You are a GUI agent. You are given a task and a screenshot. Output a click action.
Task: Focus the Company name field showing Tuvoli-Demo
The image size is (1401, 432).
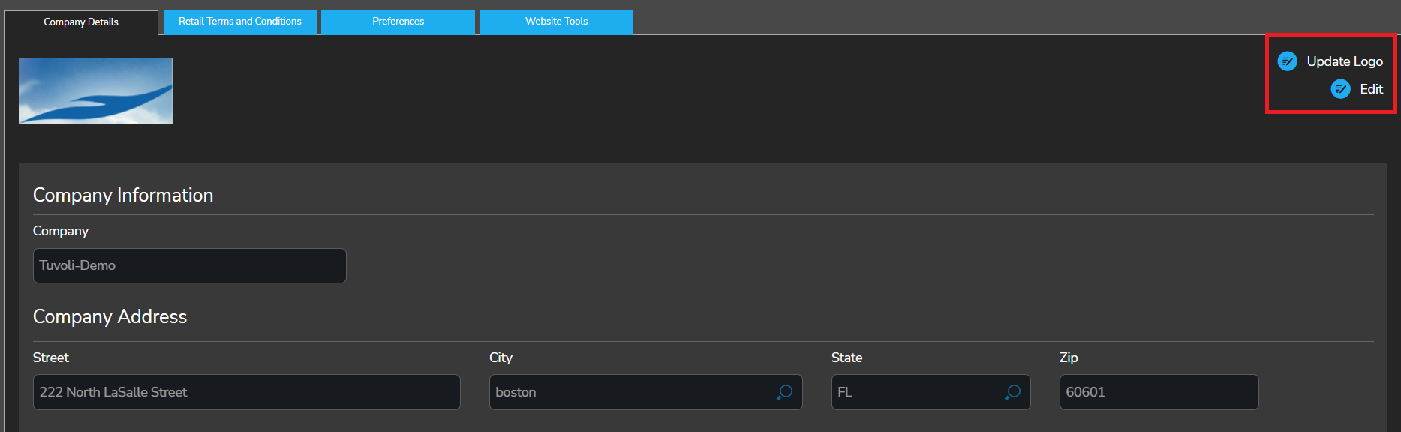pyautogui.click(x=189, y=266)
